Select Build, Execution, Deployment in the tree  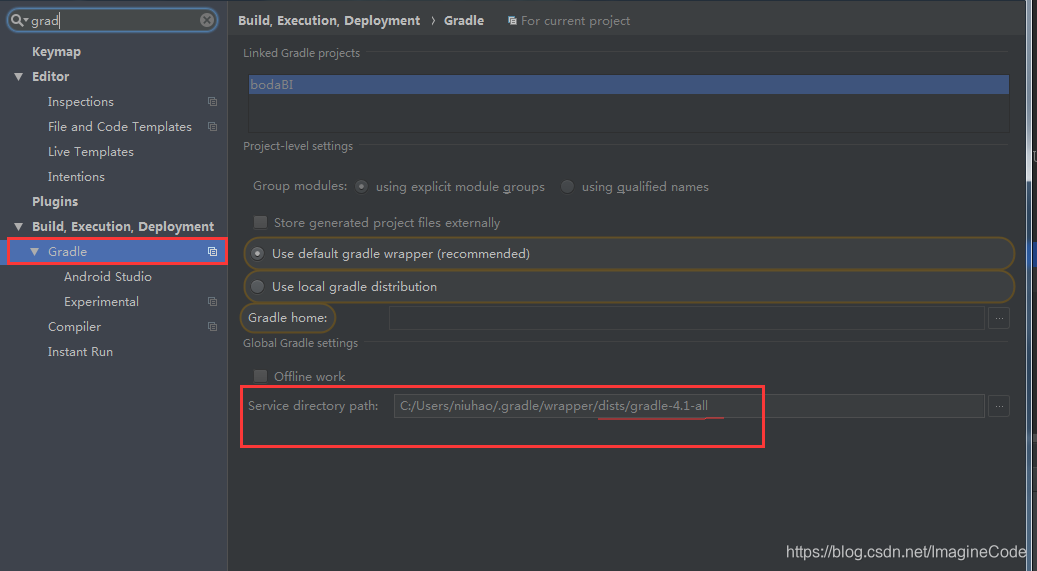[x=123, y=227]
